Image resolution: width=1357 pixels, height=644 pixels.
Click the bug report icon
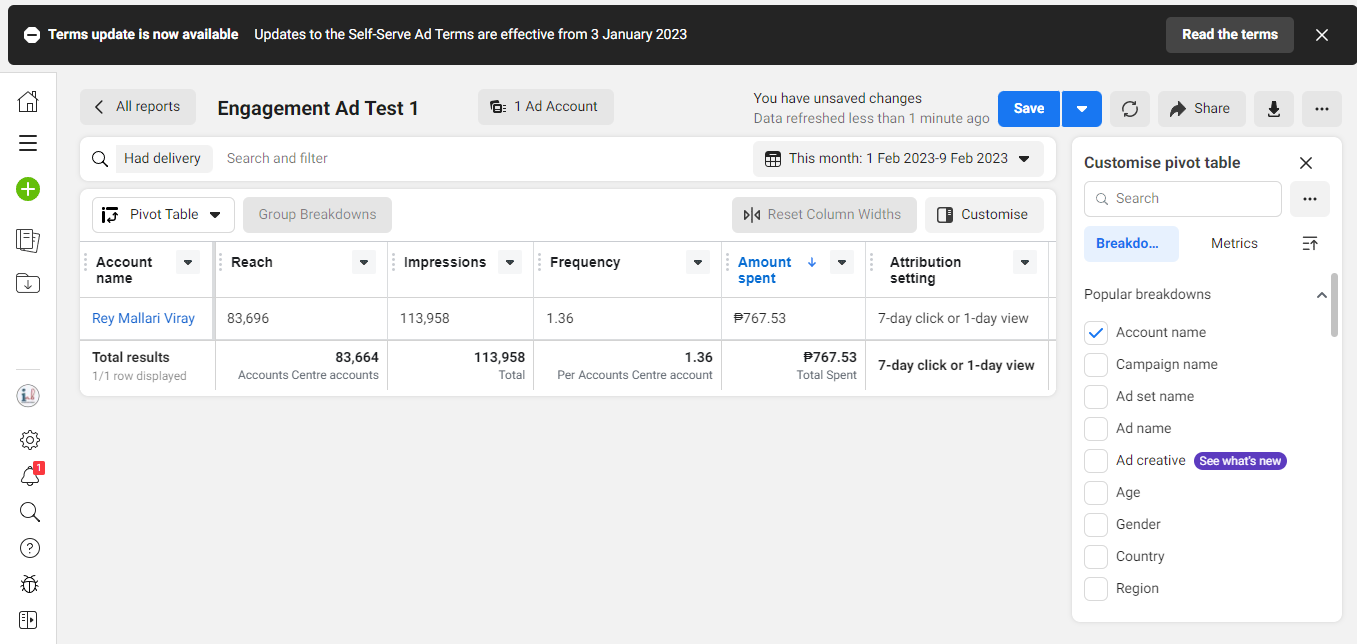[x=29, y=584]
